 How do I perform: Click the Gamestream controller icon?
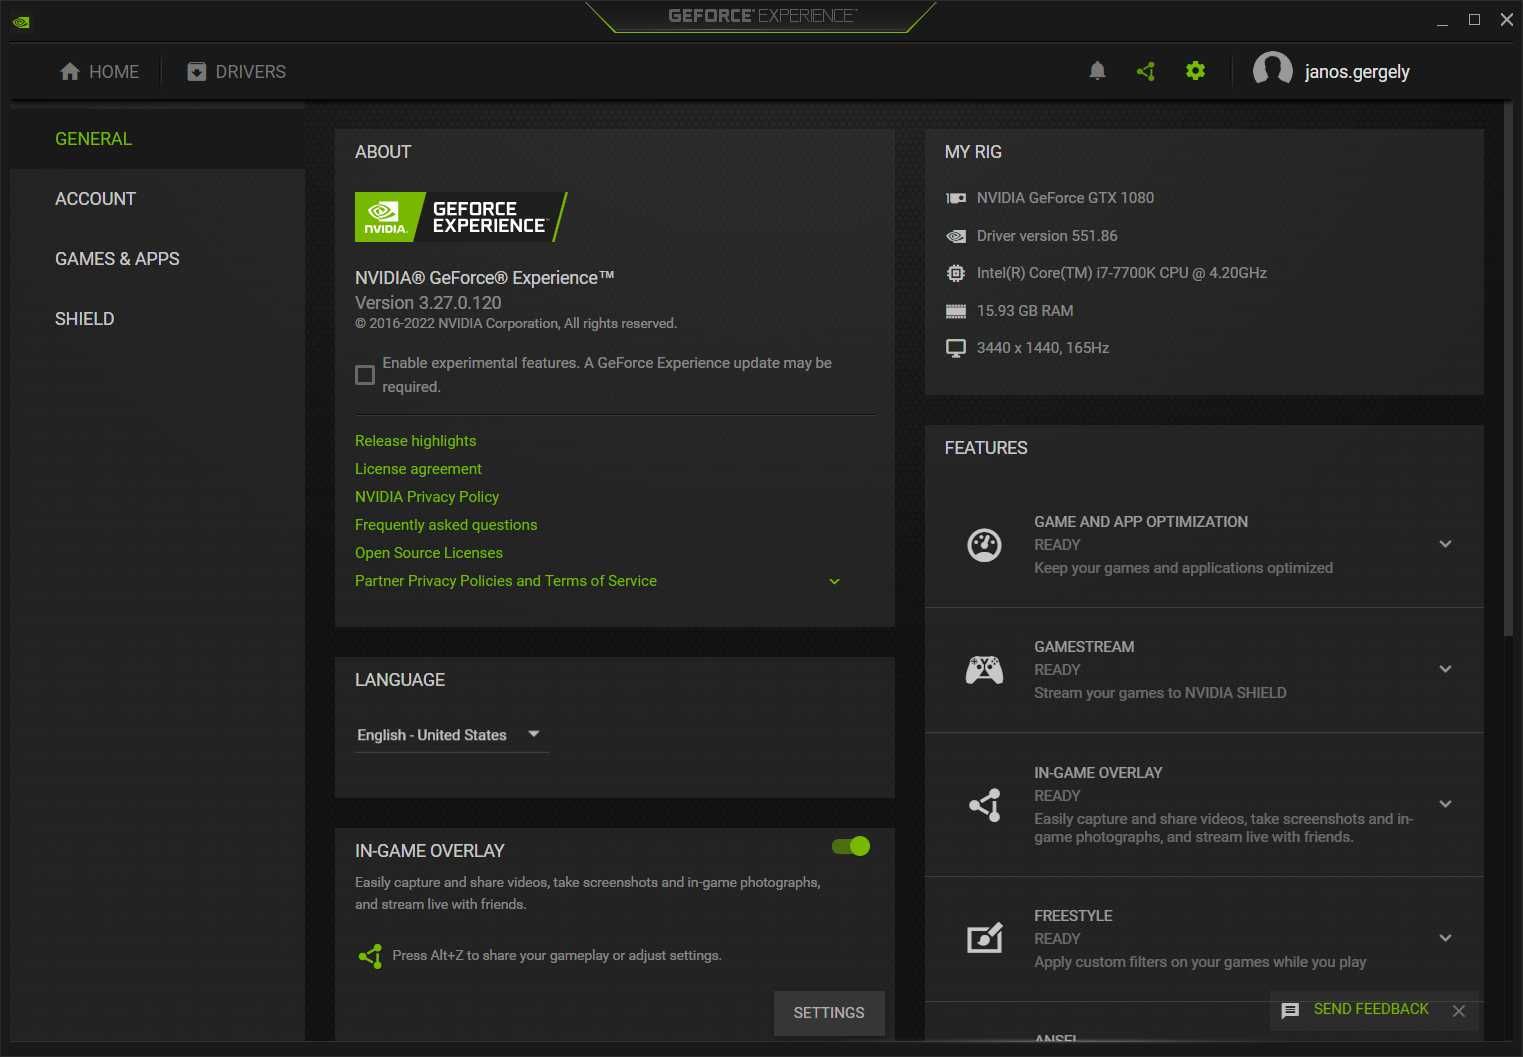tap(984, 669)
